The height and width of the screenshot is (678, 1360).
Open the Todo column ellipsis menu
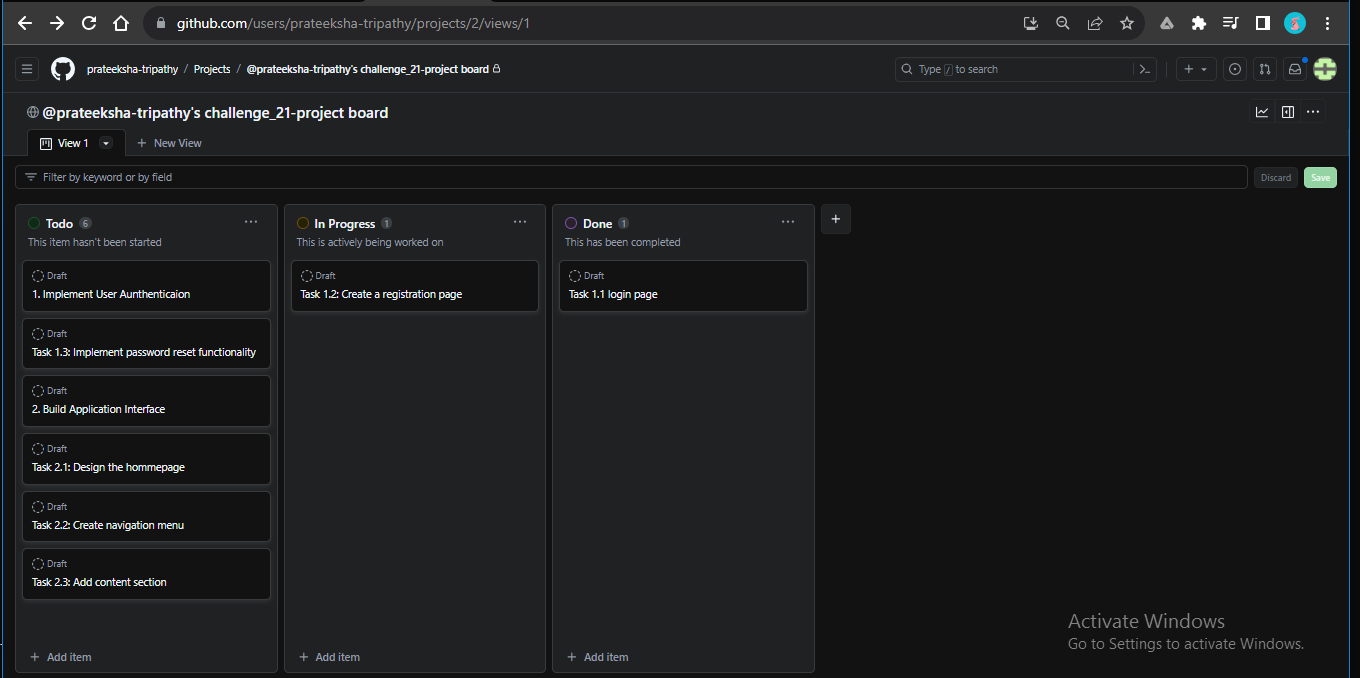click(251, 222)
